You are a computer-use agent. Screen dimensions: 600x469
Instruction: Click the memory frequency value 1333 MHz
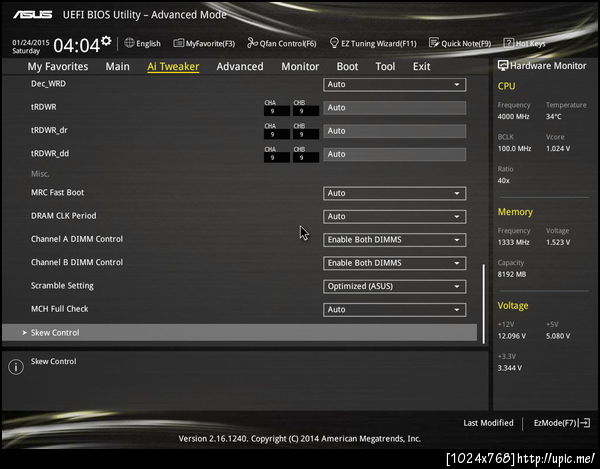(x=513, y=243)
